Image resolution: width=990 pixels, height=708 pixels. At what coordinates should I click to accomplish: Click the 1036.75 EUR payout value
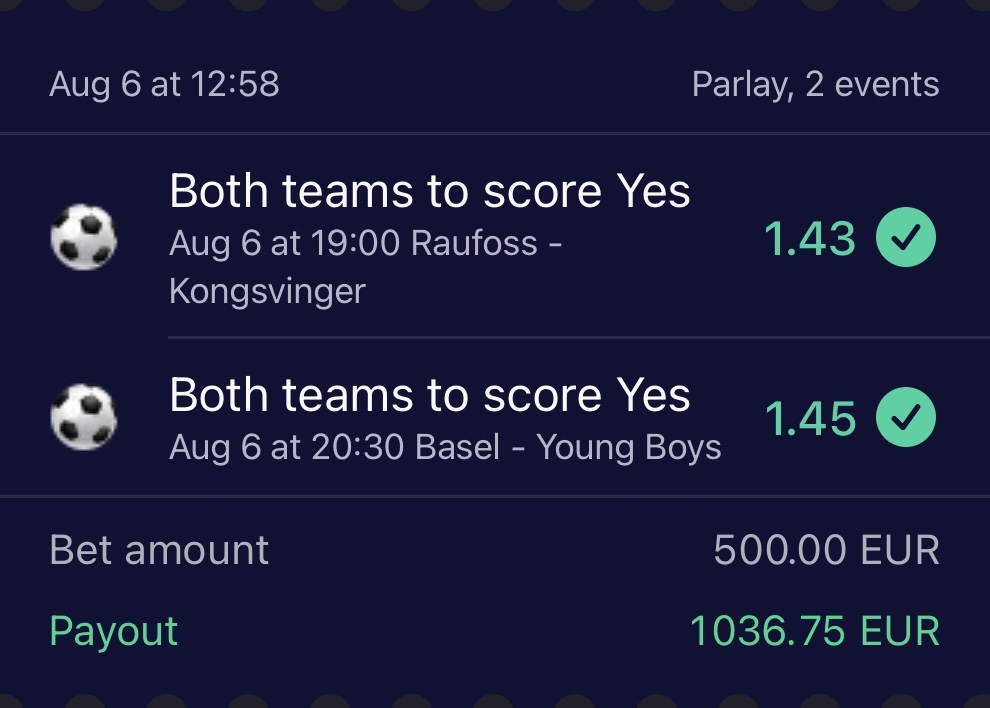point(815,631)
